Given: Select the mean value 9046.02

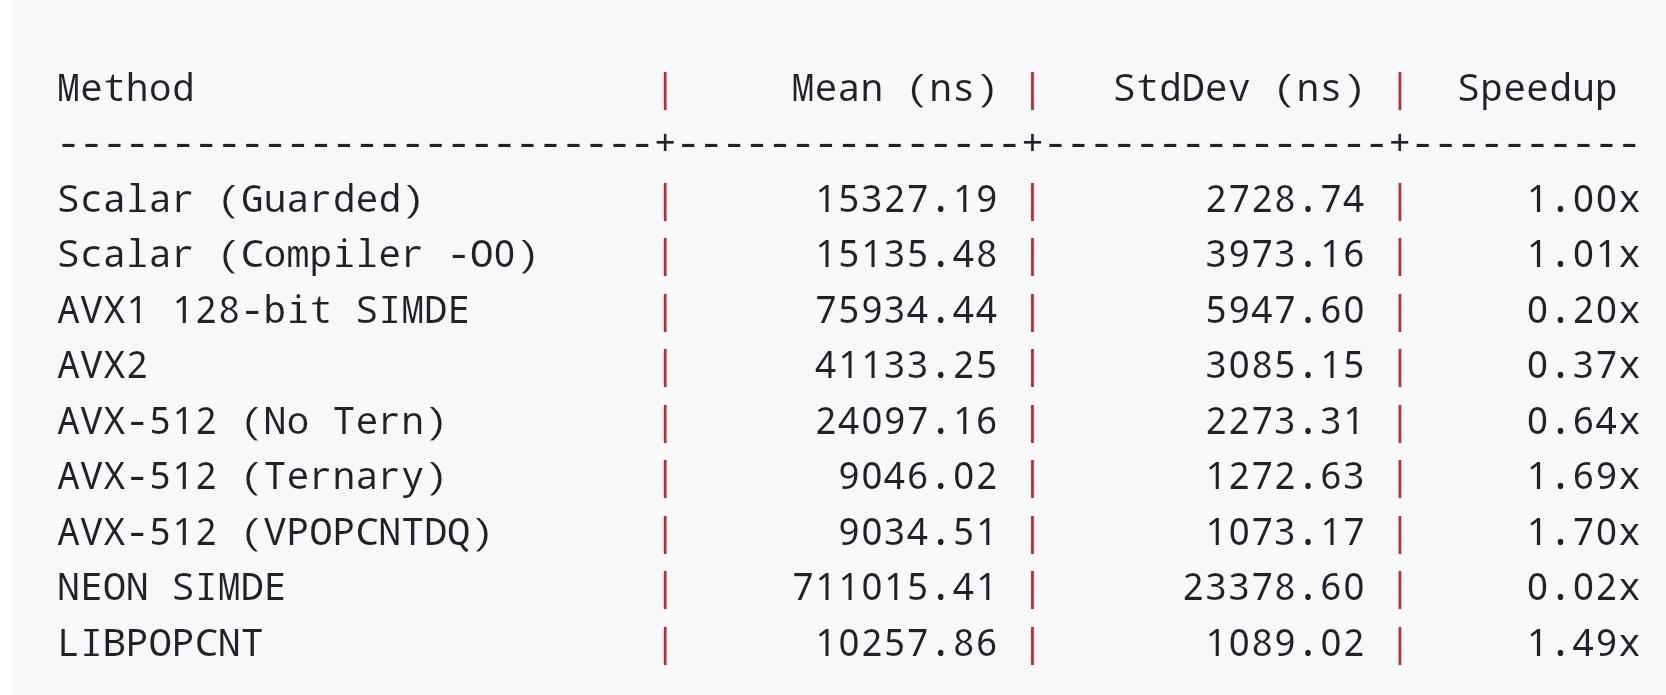Looking at the screenshot, I should [917, 477].
